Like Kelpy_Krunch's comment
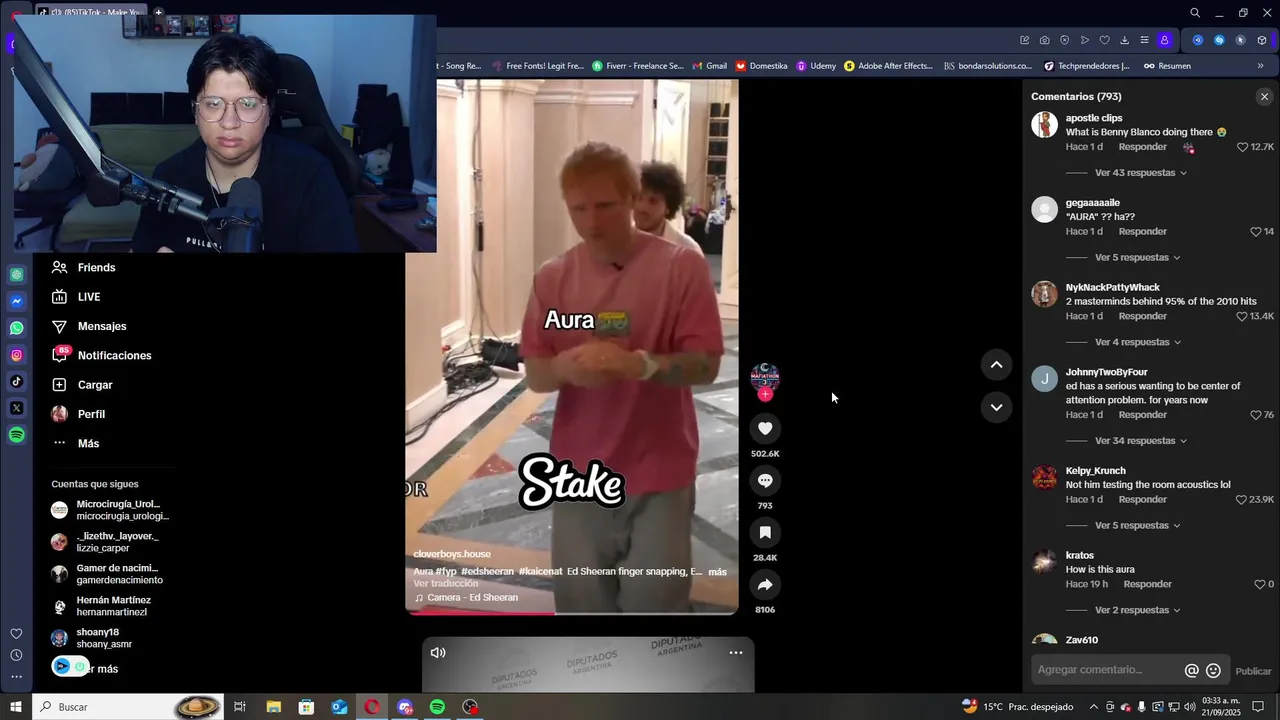This screenshot has width=1280, height=720. (1241, 500)
